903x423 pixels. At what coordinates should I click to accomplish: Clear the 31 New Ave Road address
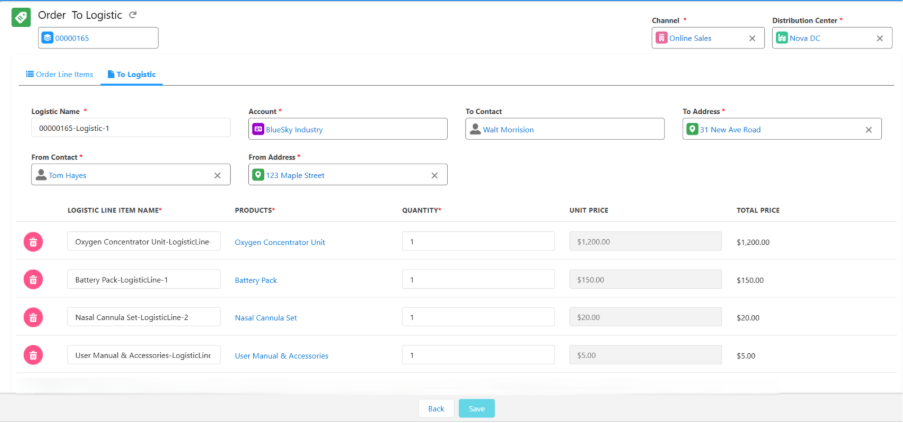[x=868, y=129]
